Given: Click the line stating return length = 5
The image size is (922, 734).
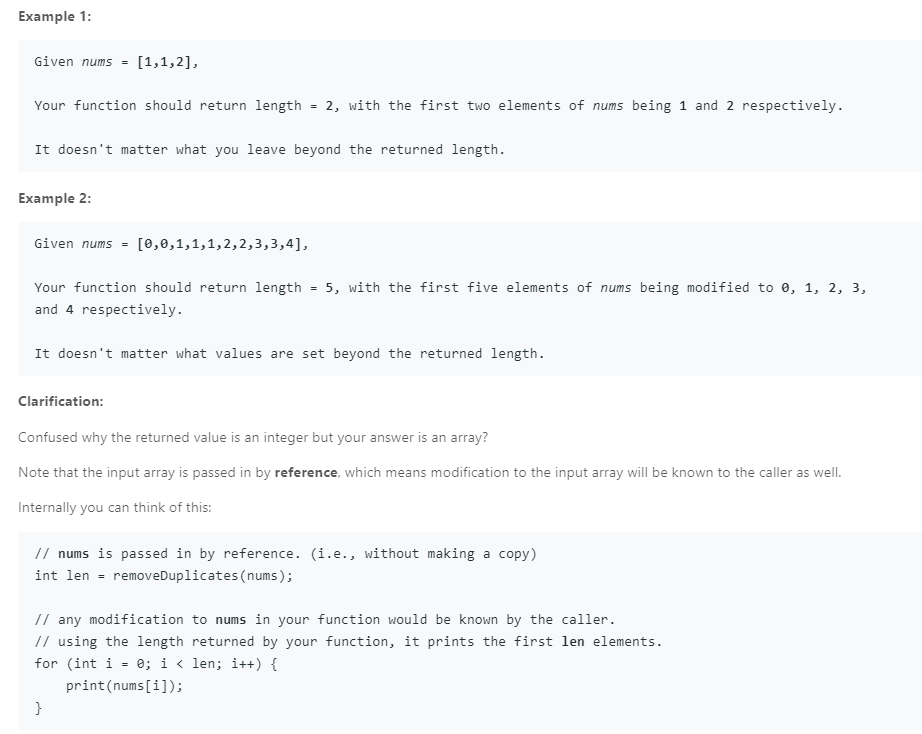Looking at the screenshot, I should click(x=450, y=288).
